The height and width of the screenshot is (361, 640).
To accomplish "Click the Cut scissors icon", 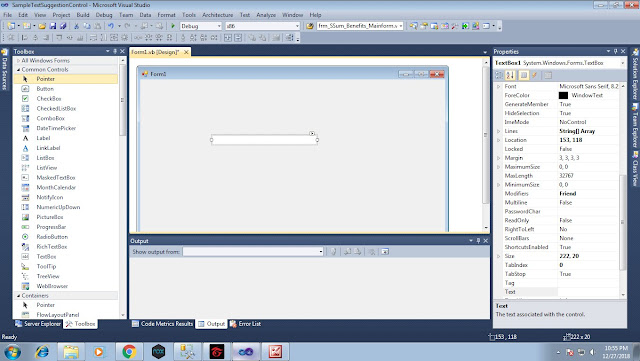I will coord(76,26).
